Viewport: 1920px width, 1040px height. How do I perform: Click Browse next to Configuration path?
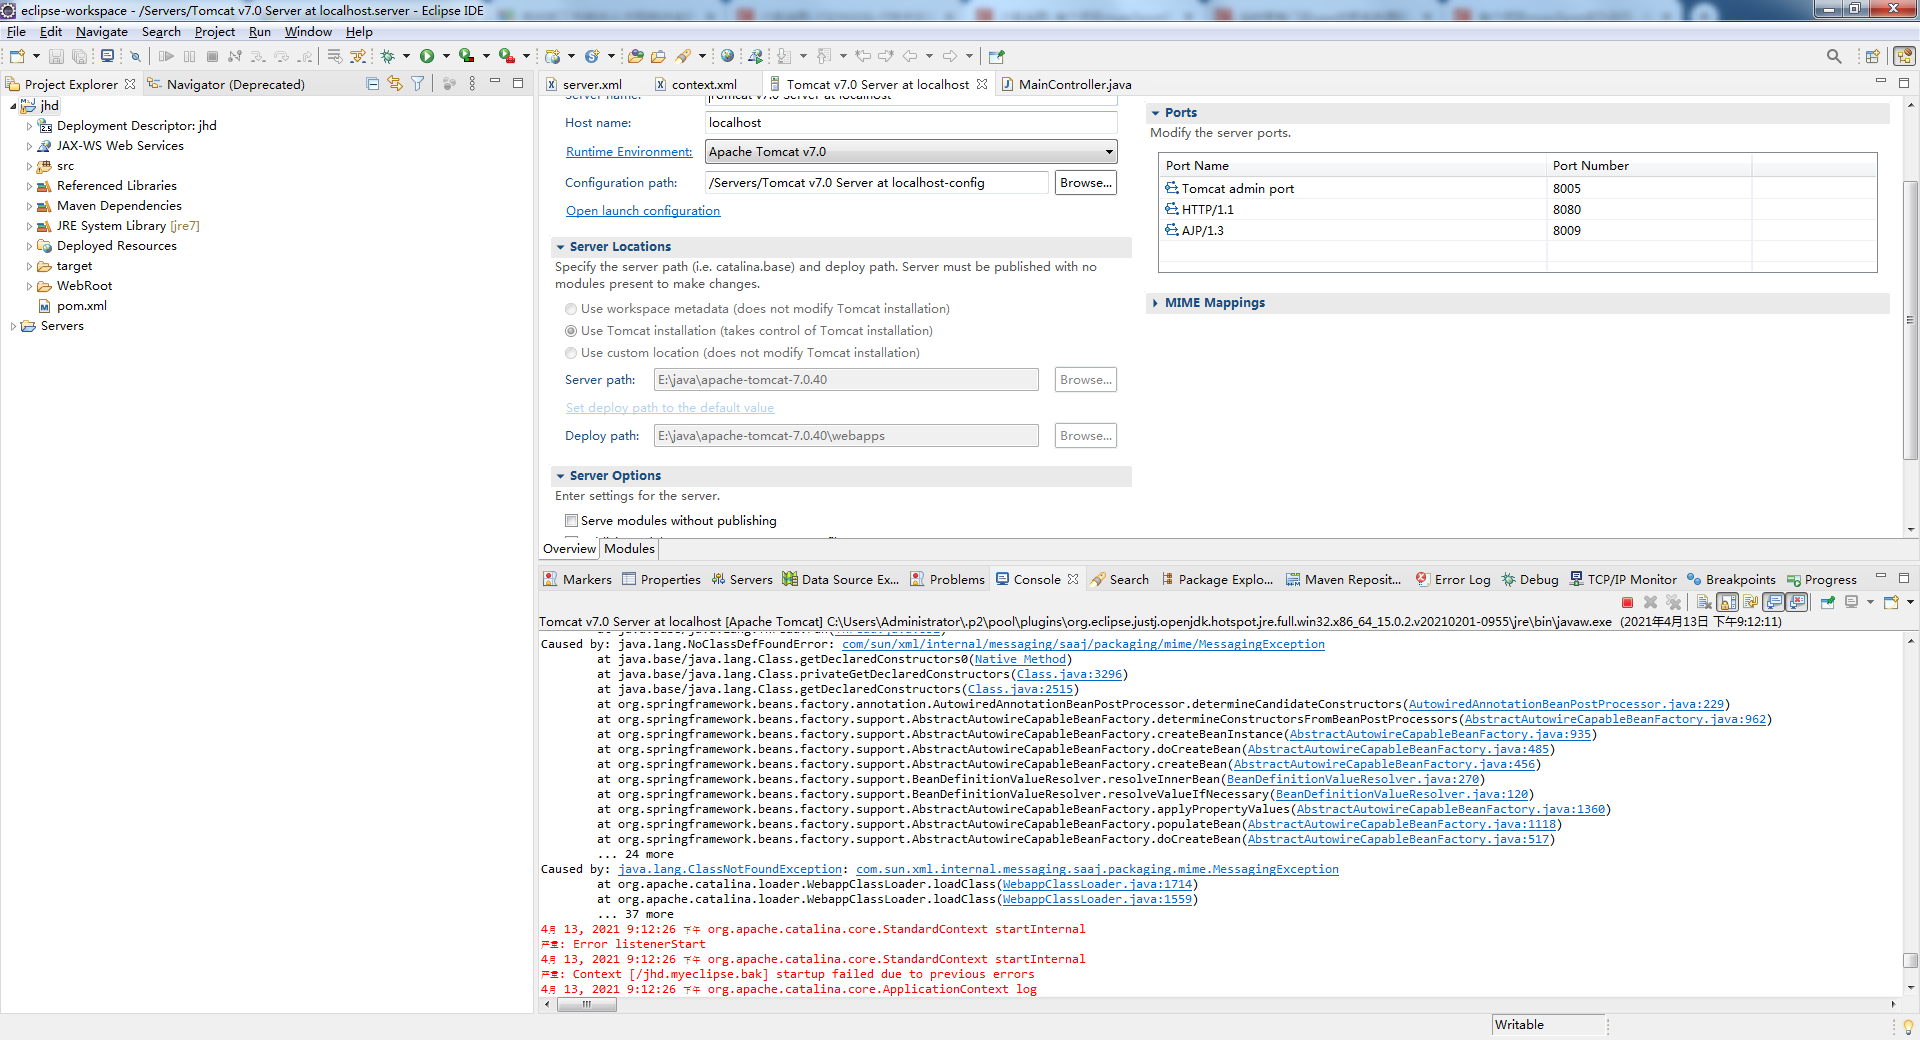(x=1085, y=183)
